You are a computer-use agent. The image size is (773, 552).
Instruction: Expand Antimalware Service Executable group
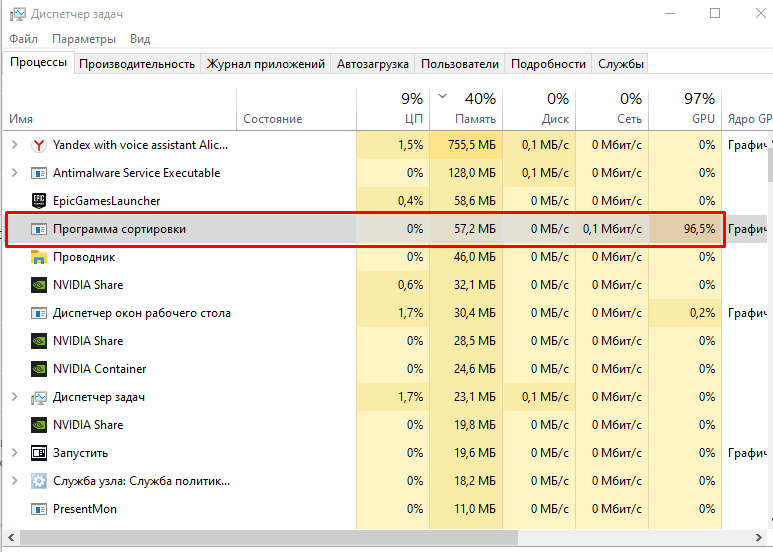click(14, 173)
